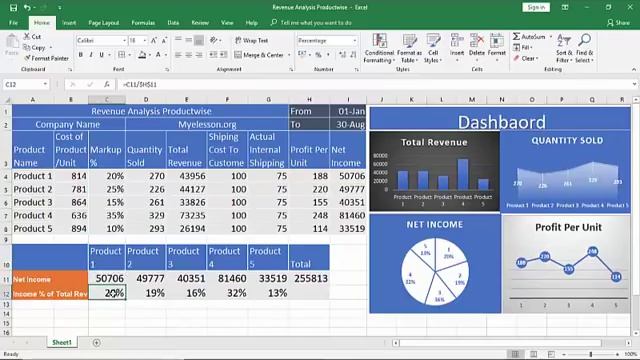Increase the cell indent
Image resolution: width=640 pixels, height=360 pixels.
click(224, 55)
